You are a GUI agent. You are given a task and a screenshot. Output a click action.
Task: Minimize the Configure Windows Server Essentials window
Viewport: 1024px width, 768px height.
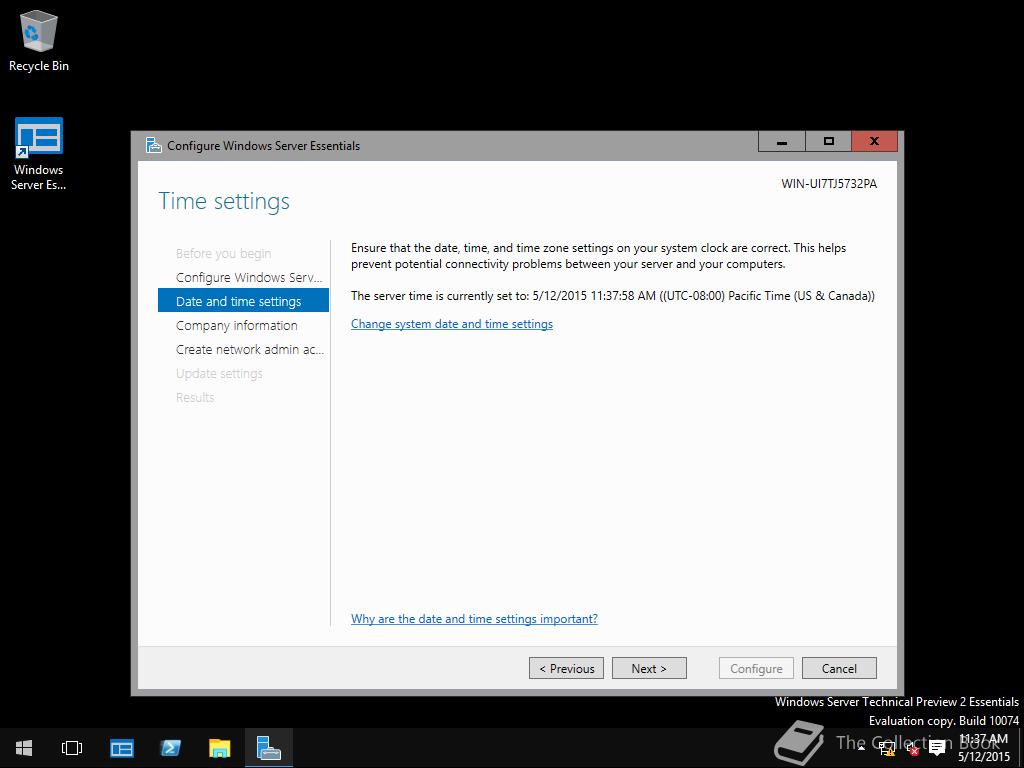coord(782,142)
